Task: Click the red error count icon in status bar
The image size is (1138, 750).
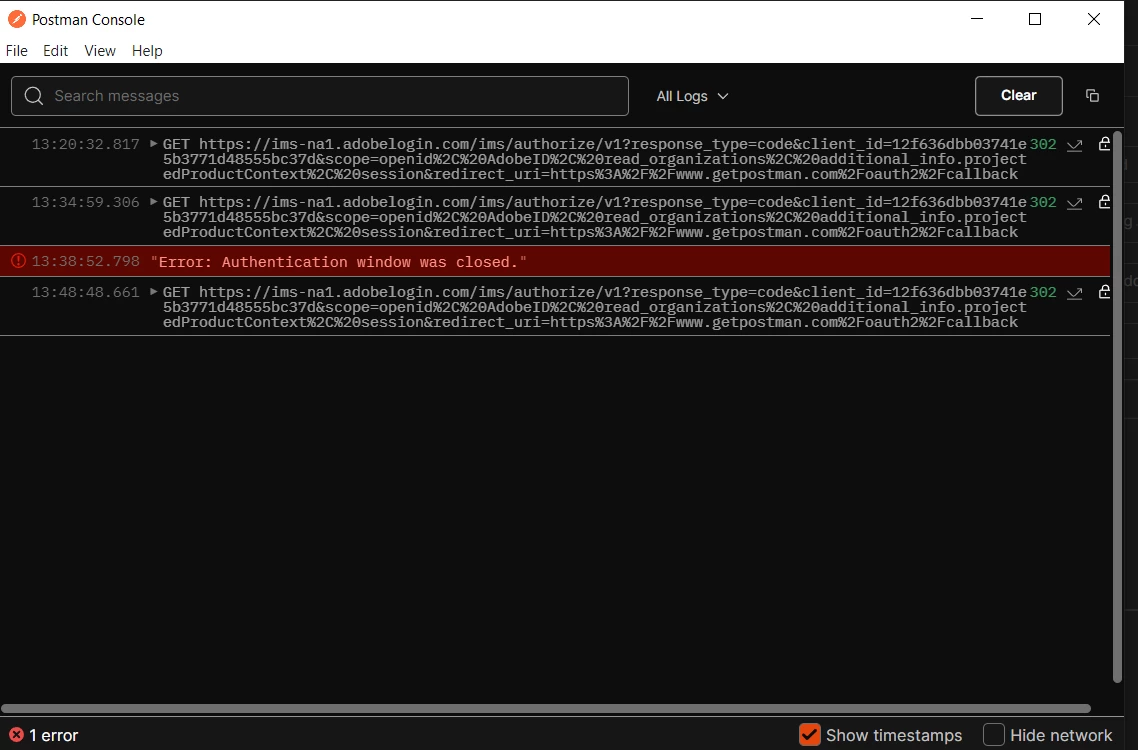Action: click(16, 735)
